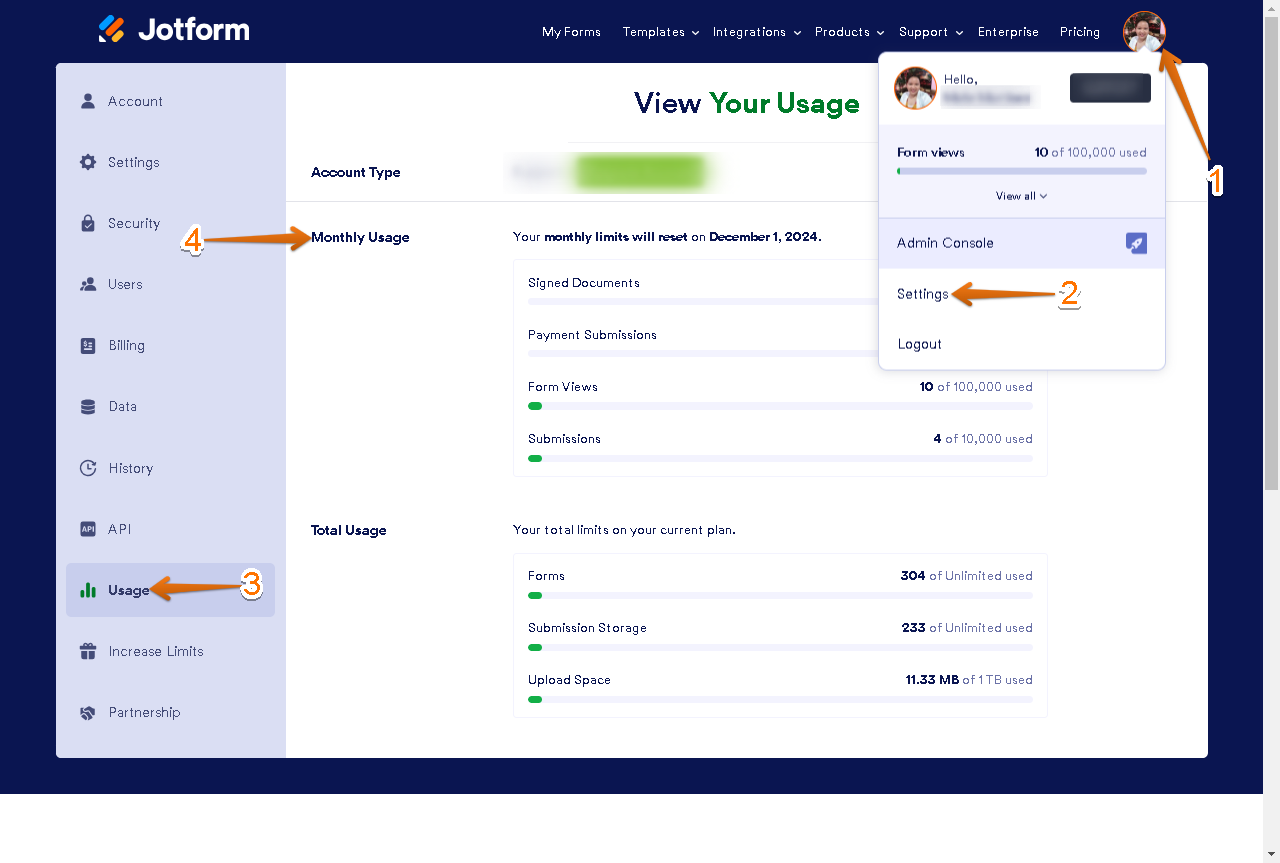
Task: Click the Upload Space progress bar
Action: 780,699
